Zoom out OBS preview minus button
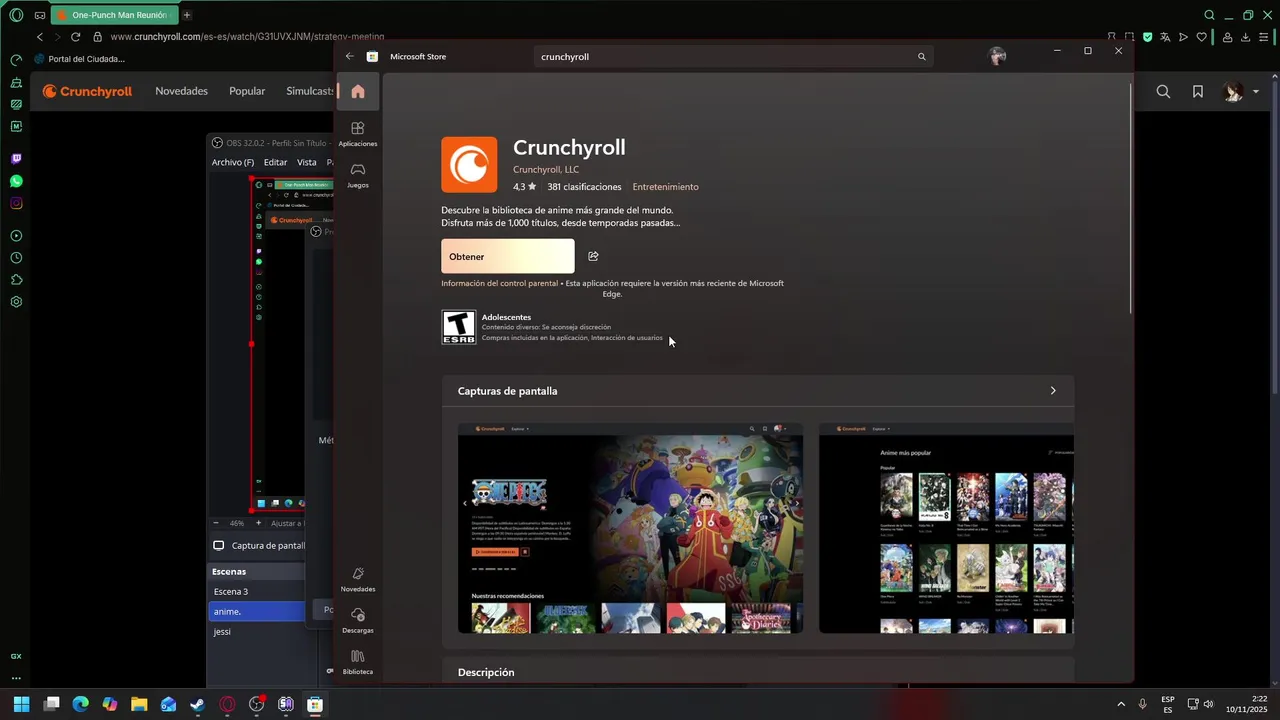This screenshot has width=1280, height=720. click(216, 523)
